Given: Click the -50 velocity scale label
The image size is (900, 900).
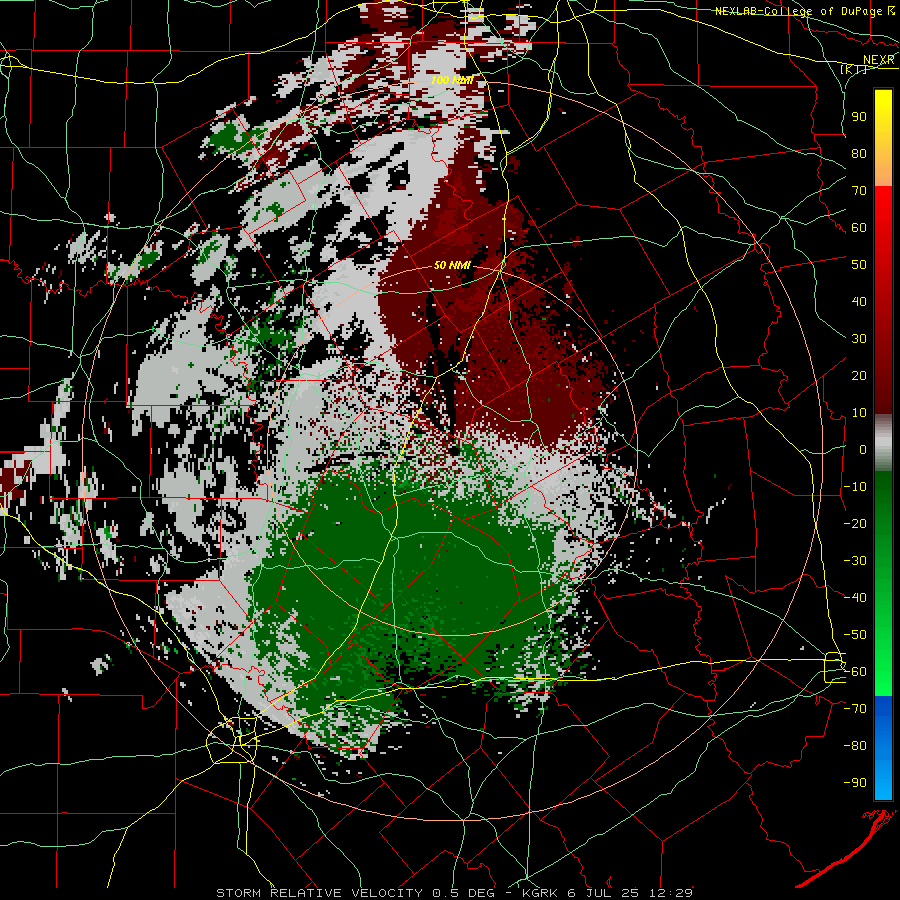Looking at the screenshot, I should 855,635.
